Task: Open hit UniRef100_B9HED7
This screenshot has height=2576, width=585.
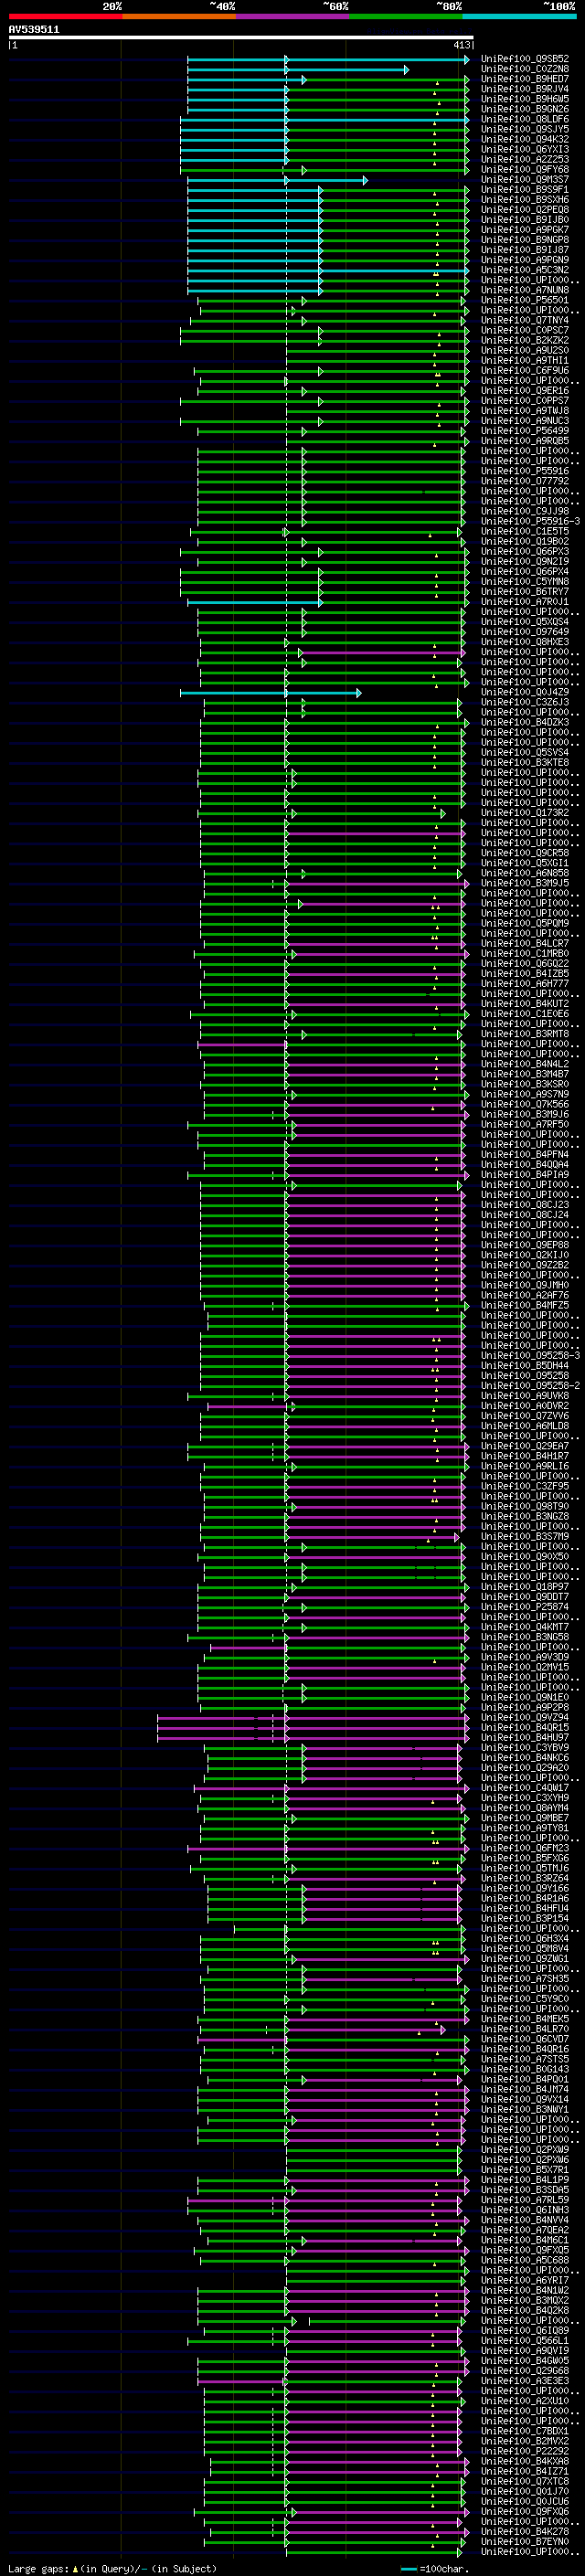Action: click(x=525, y=79)
